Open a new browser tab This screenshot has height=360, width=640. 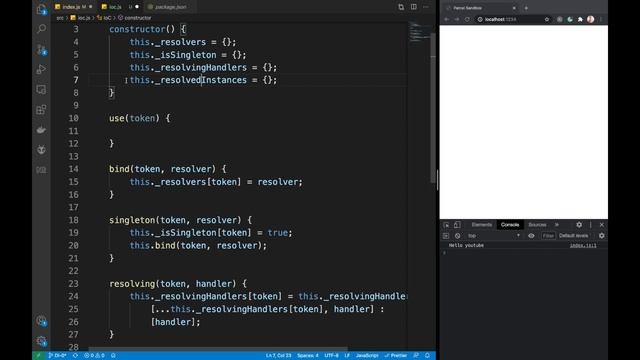(526, 8)
